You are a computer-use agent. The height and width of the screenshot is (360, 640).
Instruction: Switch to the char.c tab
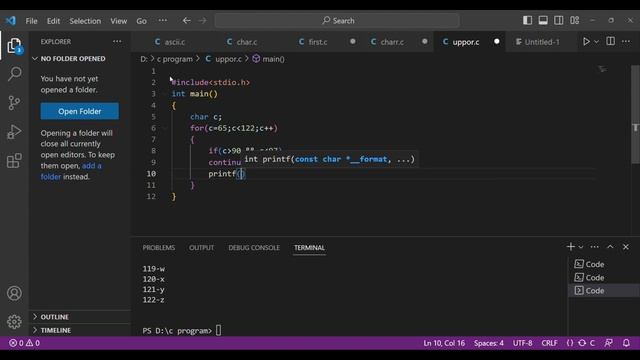(x=242, y=42)
